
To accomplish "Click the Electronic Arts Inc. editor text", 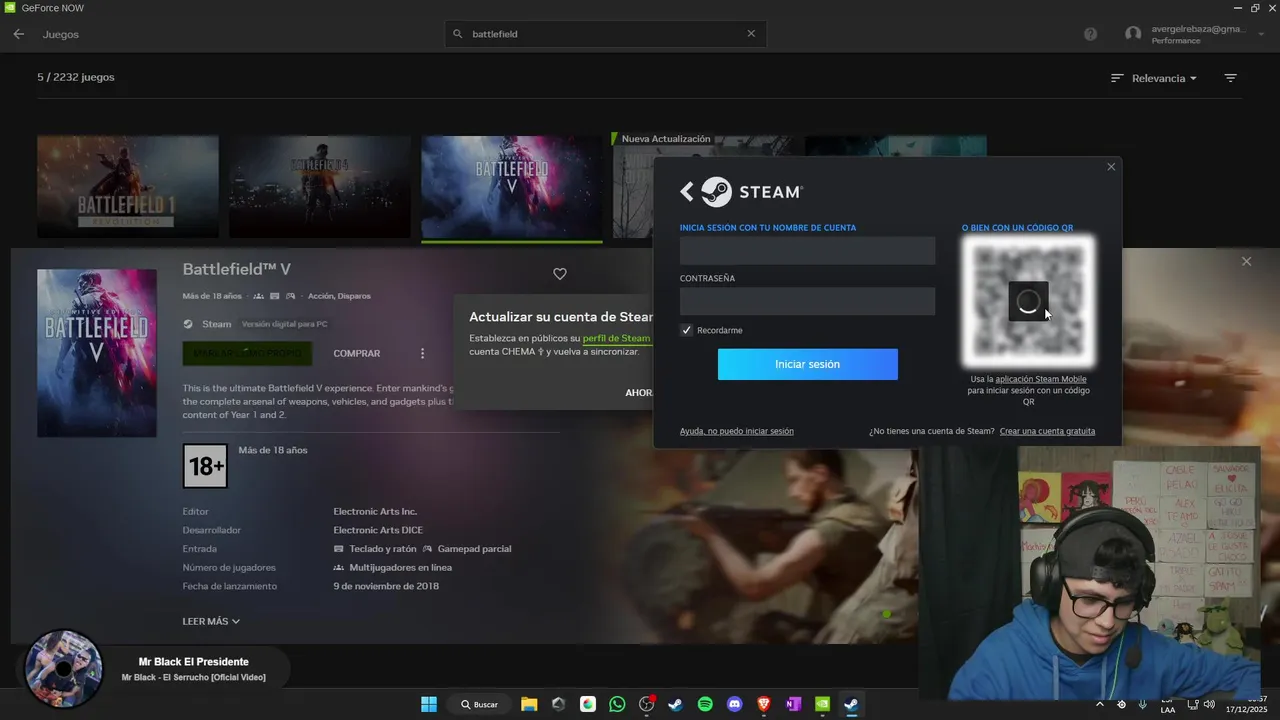I will pos(375,511).
